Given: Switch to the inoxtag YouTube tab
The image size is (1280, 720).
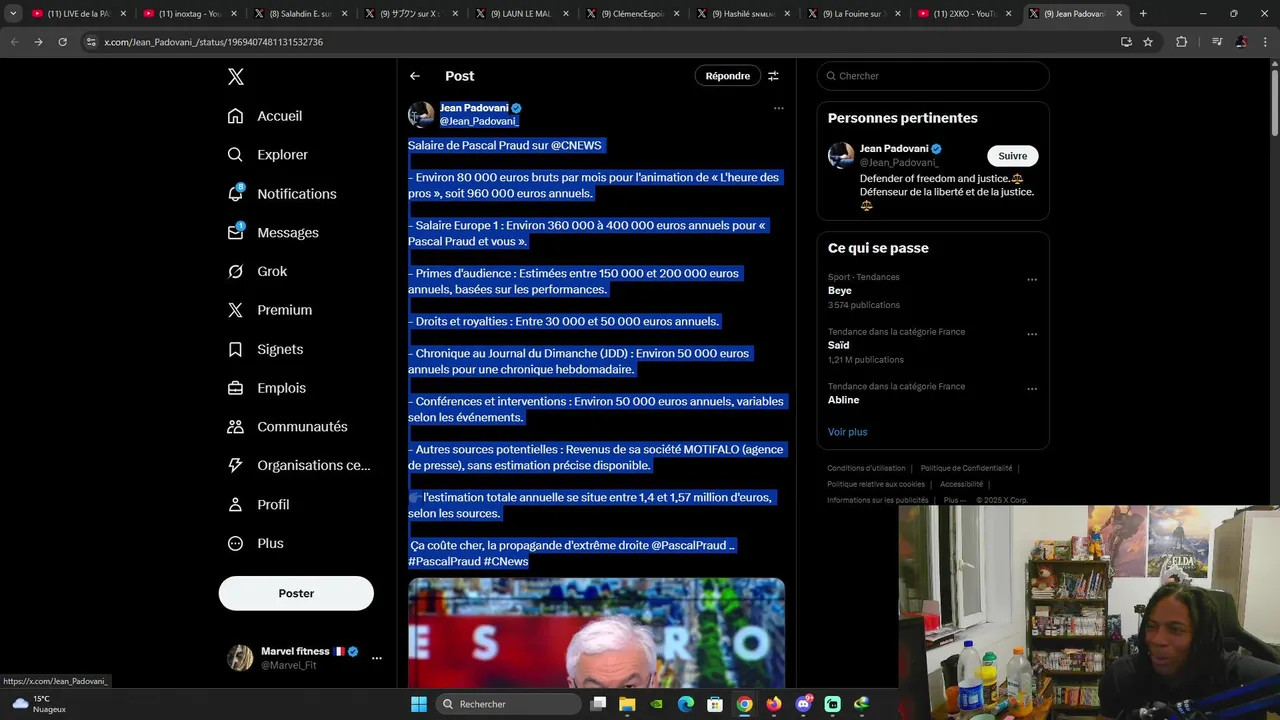Looking at the screenshot, I should [190, 14].
